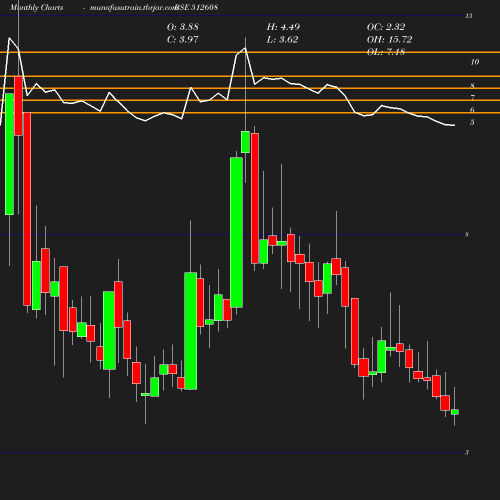Click the "5" price axis label
The width and height of the screenshot is (500, 500).
472,122
